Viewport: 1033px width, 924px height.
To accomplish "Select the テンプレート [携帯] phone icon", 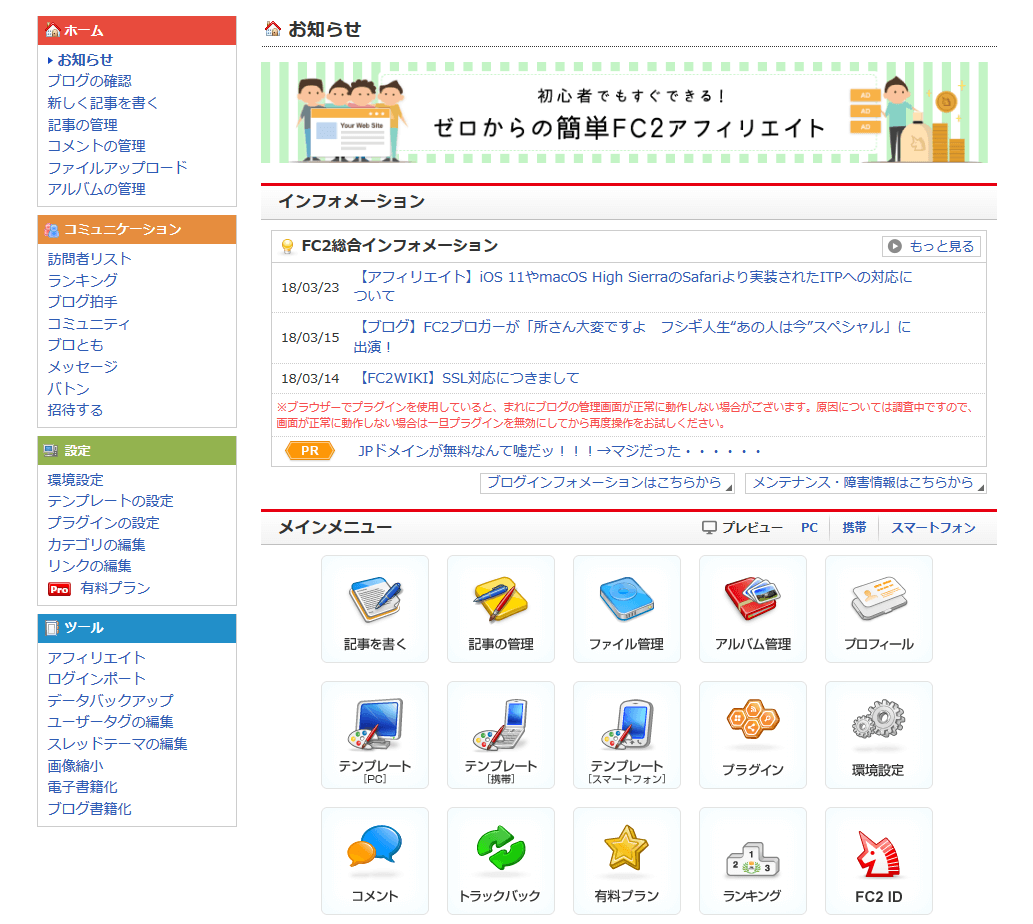I will (501, 734).
